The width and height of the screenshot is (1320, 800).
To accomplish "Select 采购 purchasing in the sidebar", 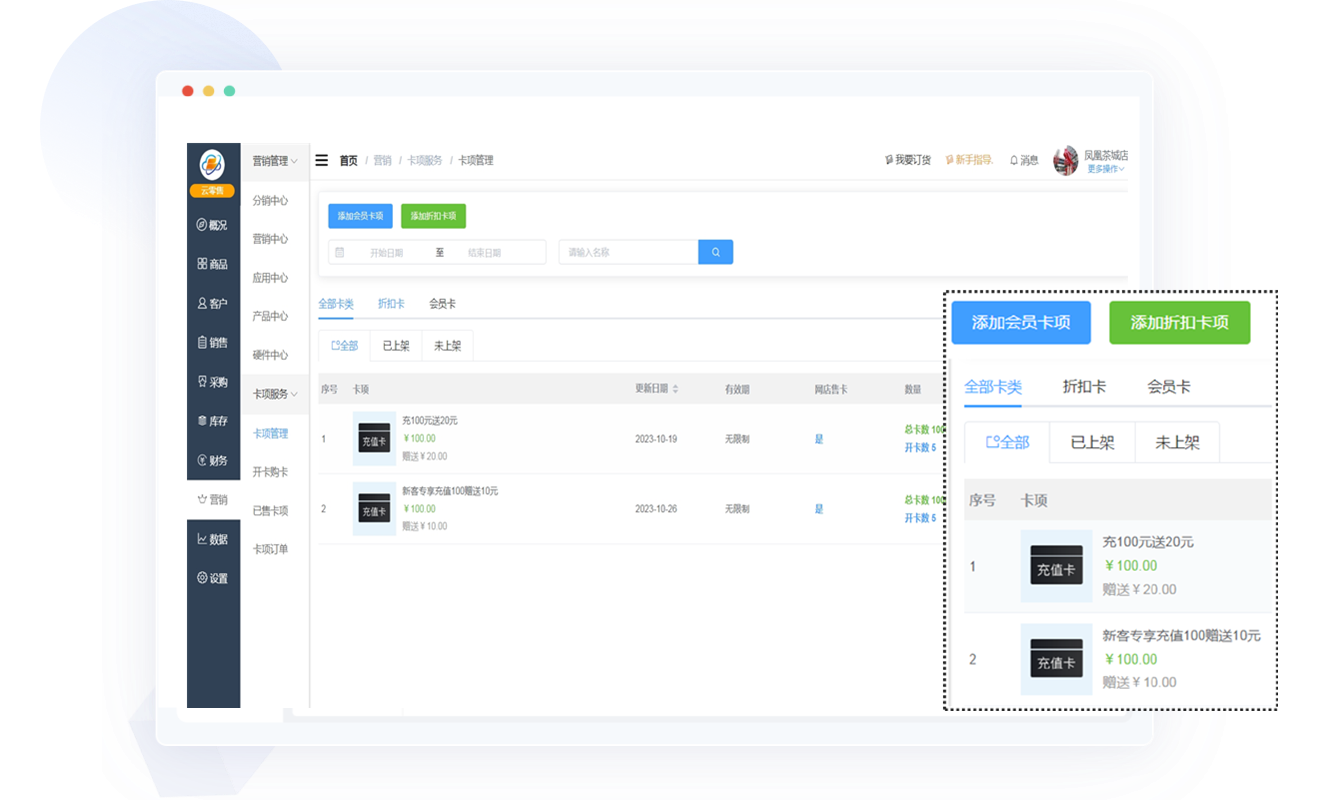I will tap(213, 382).
